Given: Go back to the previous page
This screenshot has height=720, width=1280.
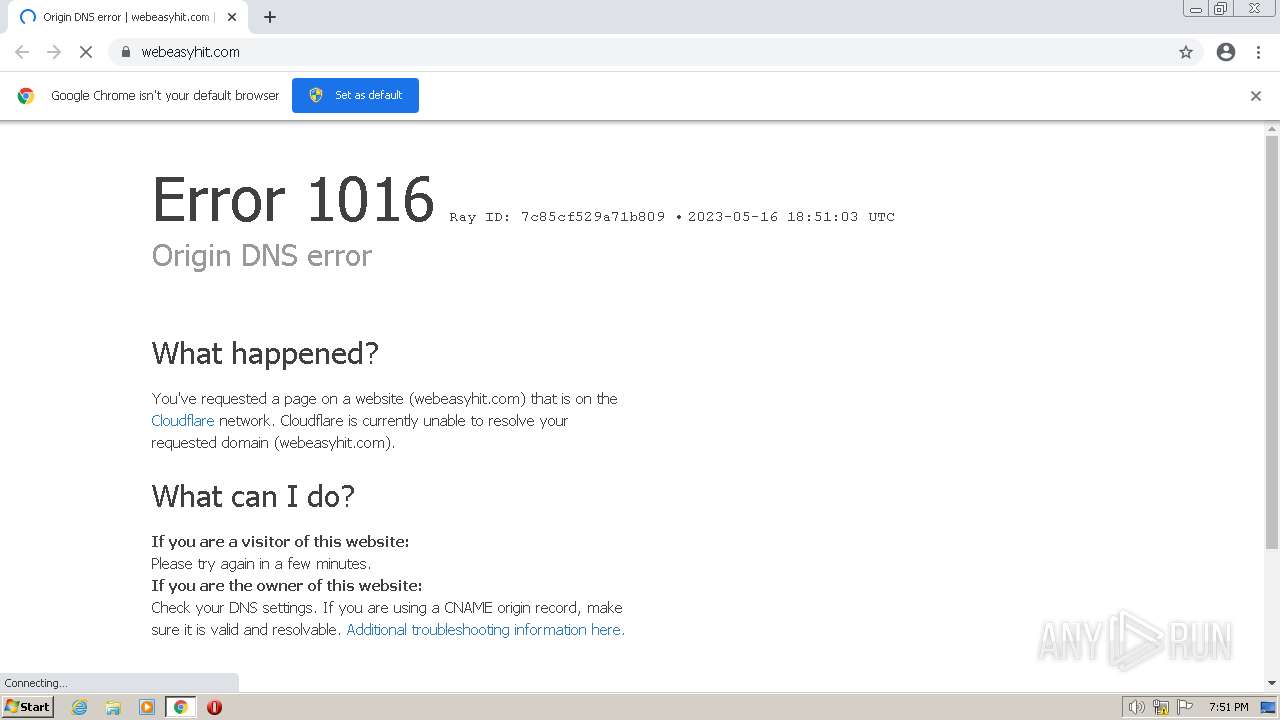Looking at the screenshot, I should [22, 52].
